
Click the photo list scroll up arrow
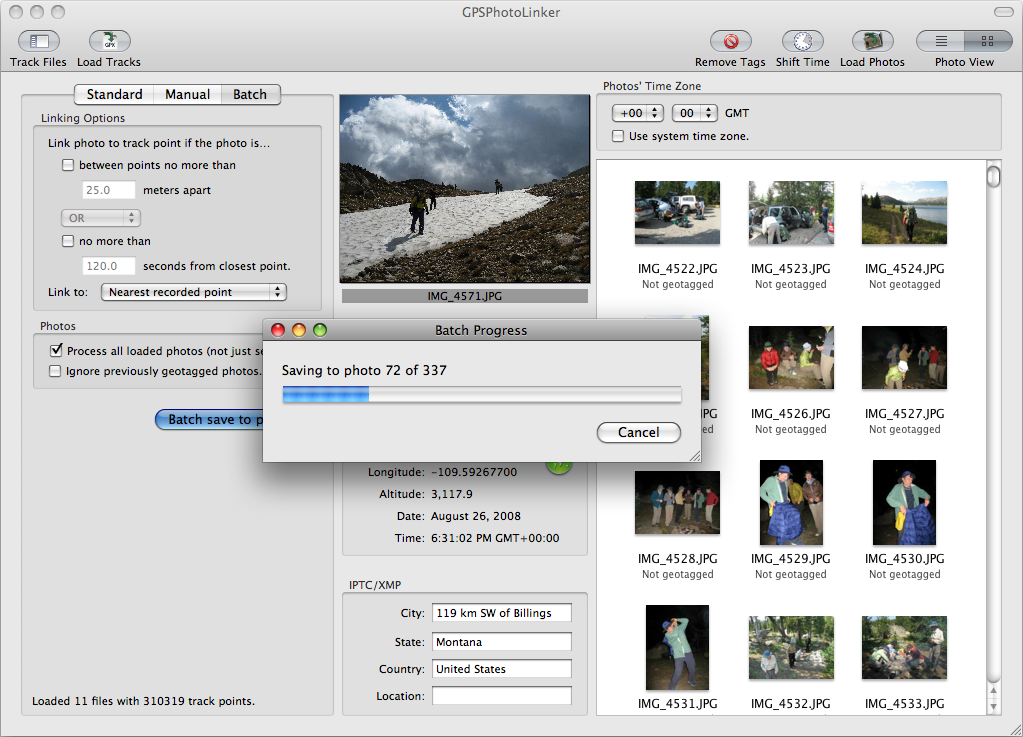coord(994,690)
